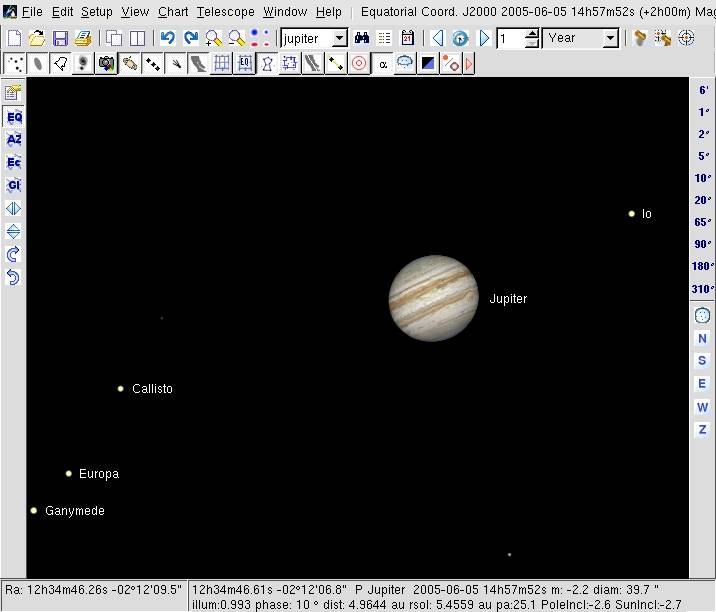This screenshot has width=716, height=612.
Task: Toggle nebulae display
Action: (37, 64)
